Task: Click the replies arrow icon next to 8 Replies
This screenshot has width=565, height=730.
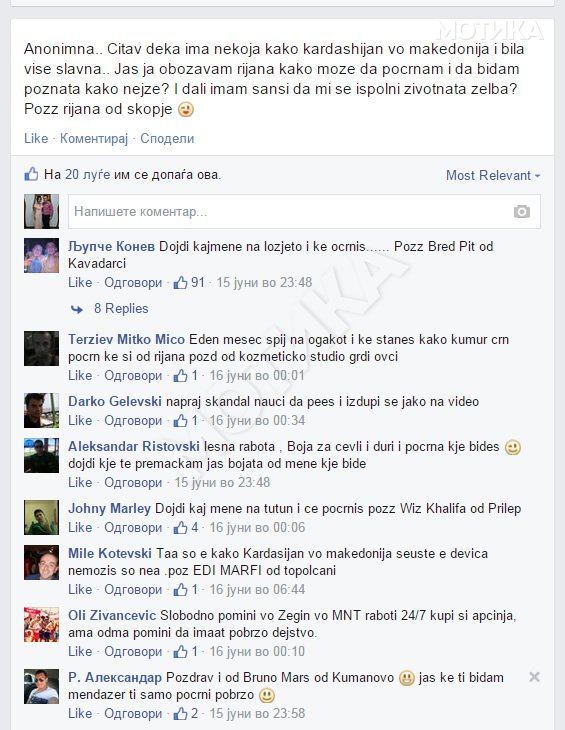Action: [77, 309]
